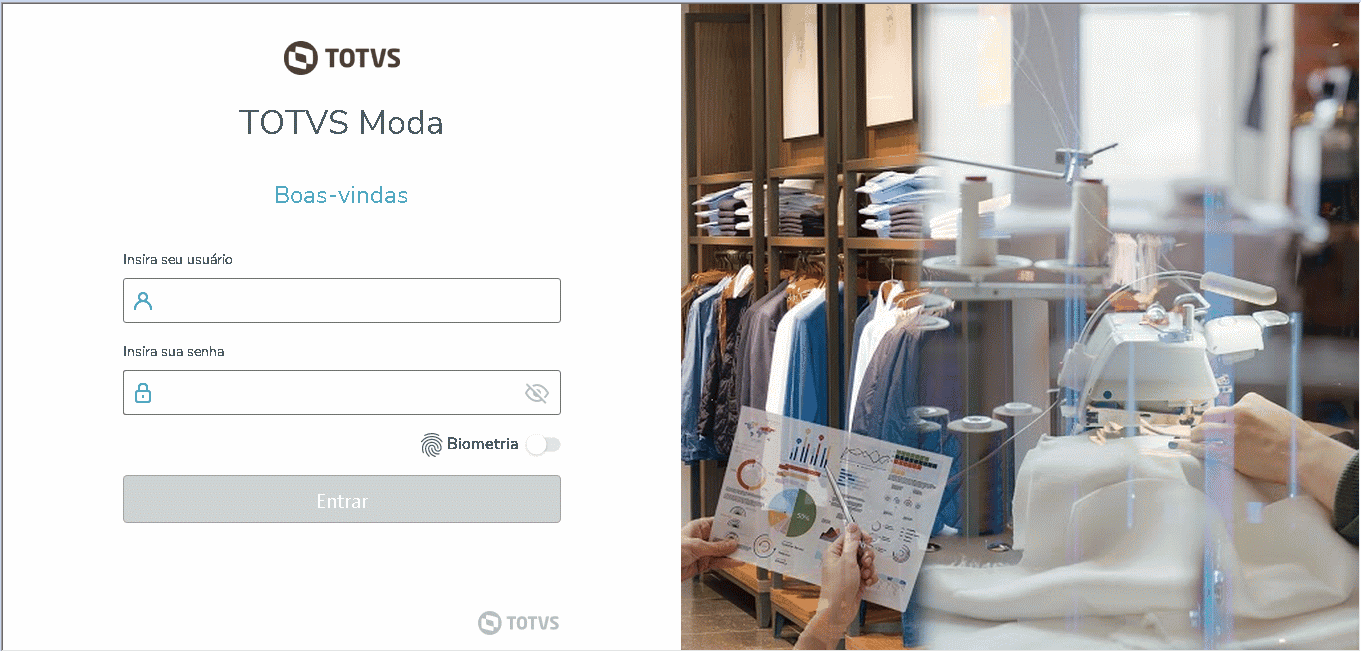Click the "Insira seu usuário" label
1361x651 pixels.
click(178, 259)
